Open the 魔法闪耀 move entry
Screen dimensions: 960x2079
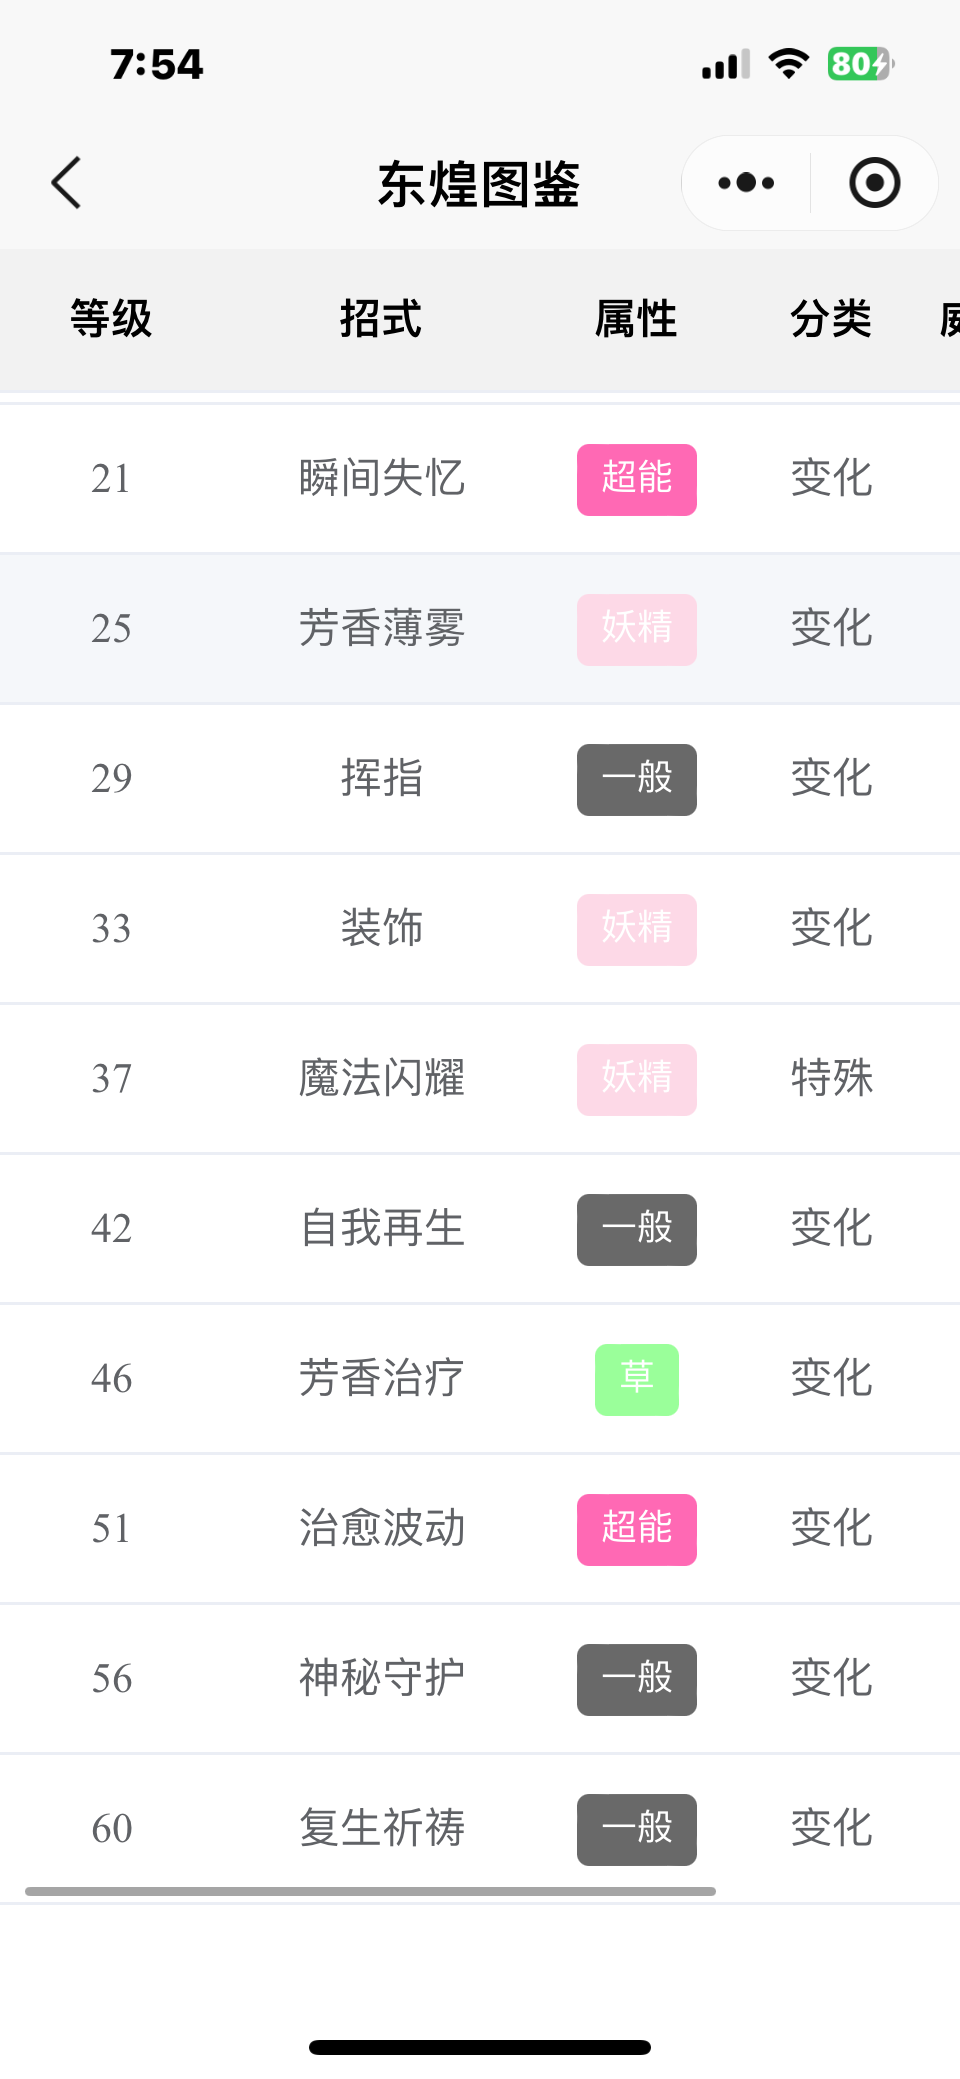pyautogui.click(x=382, y=1079)
